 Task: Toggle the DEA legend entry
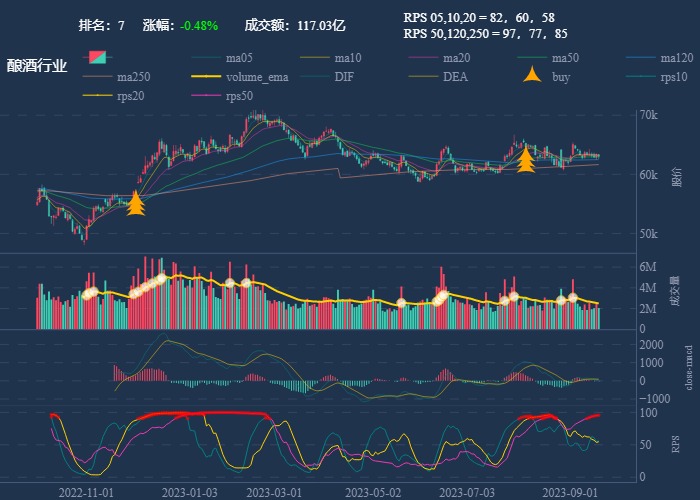click(455, 77)
